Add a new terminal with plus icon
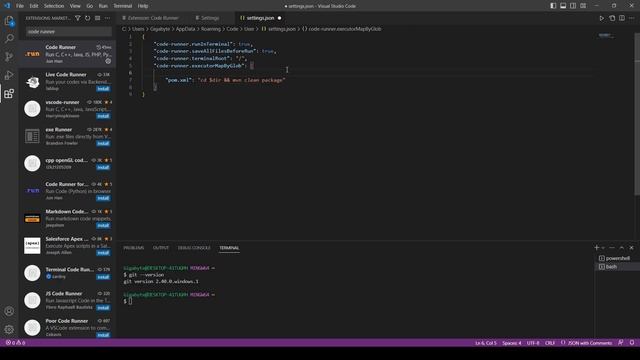The width and height of the screenshot is (640, 360). (596, 247)
